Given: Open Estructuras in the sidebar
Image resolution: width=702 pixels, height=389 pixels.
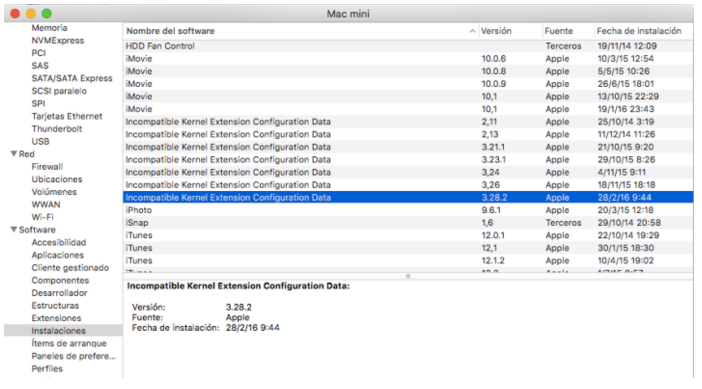Looking at the screenshot, I should 55,305.
